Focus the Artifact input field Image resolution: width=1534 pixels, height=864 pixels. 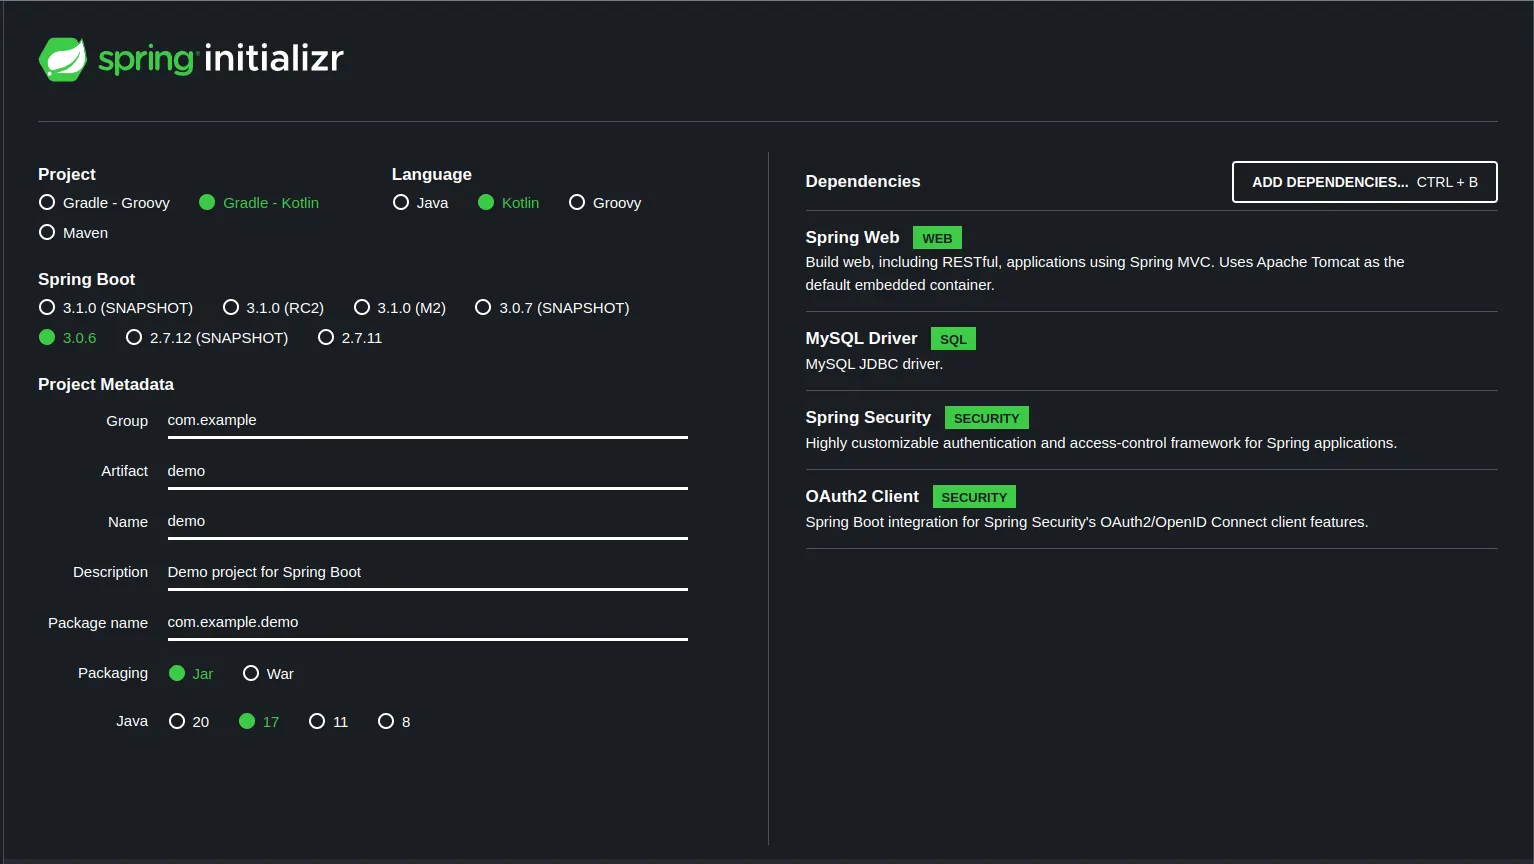pos(427,471)
